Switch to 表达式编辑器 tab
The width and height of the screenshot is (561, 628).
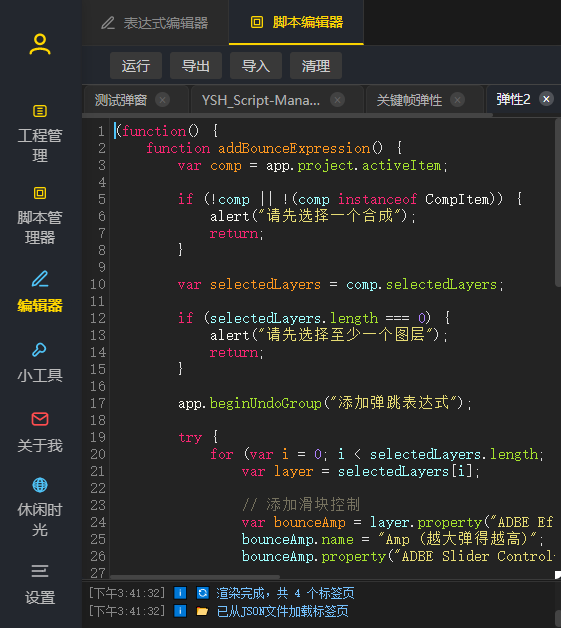(x=155, y=23)
